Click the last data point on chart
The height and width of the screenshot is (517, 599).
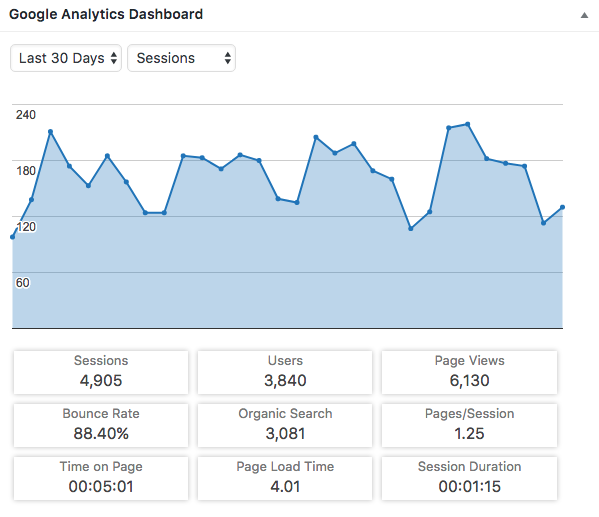tap(562, 207)
